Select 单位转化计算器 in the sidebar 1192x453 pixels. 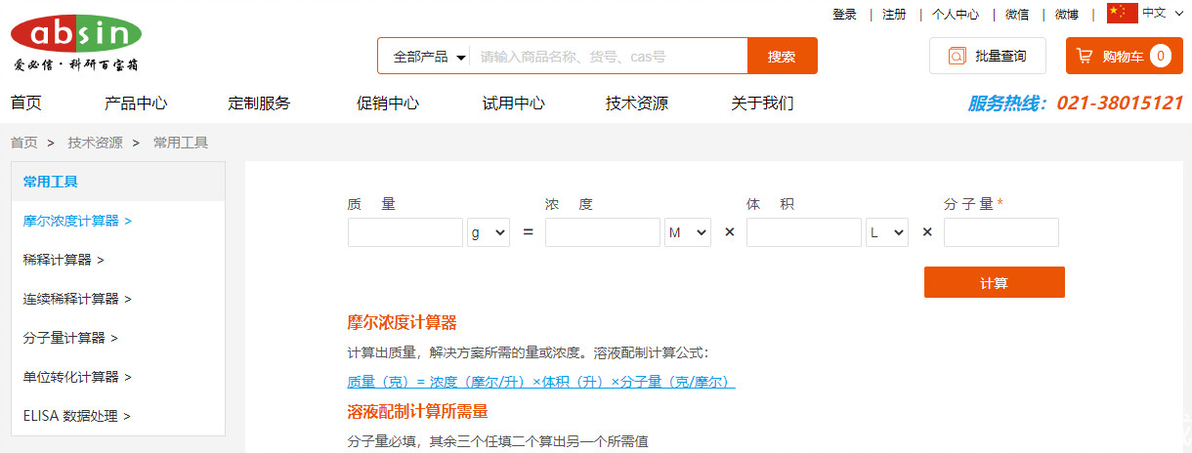(x=78, y=376)
